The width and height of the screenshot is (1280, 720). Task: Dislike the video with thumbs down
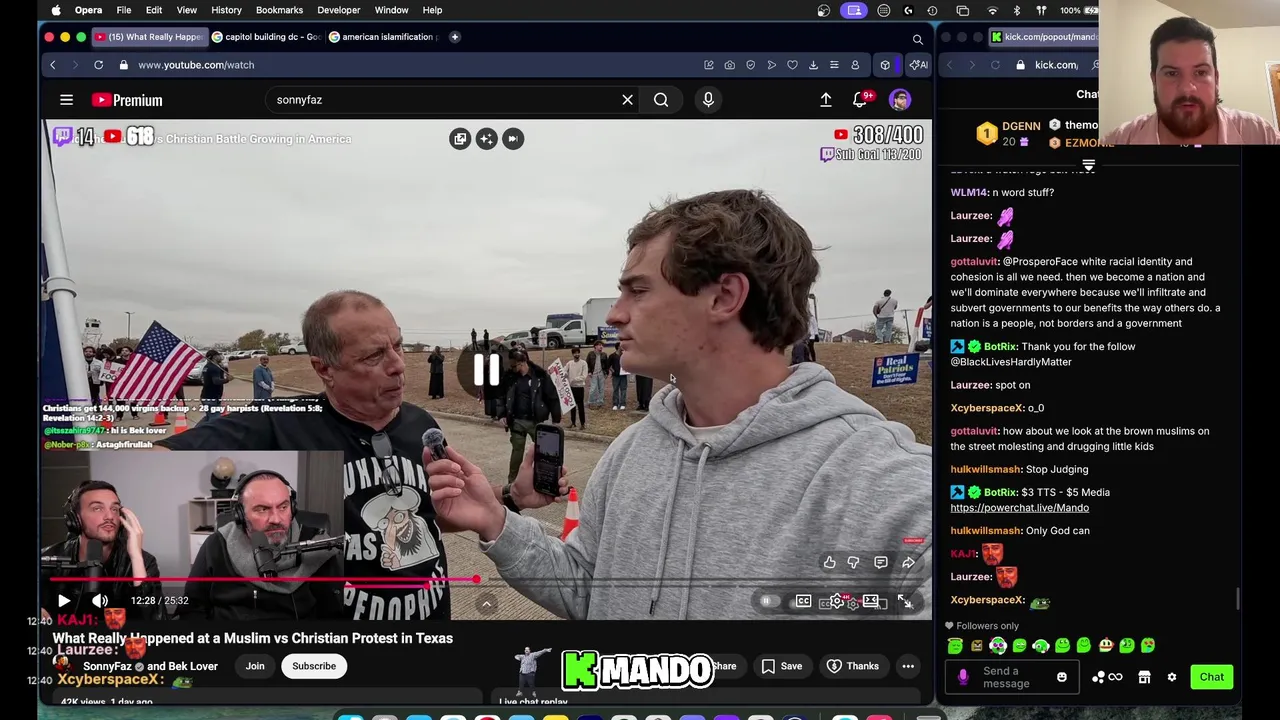pos(853,563)
